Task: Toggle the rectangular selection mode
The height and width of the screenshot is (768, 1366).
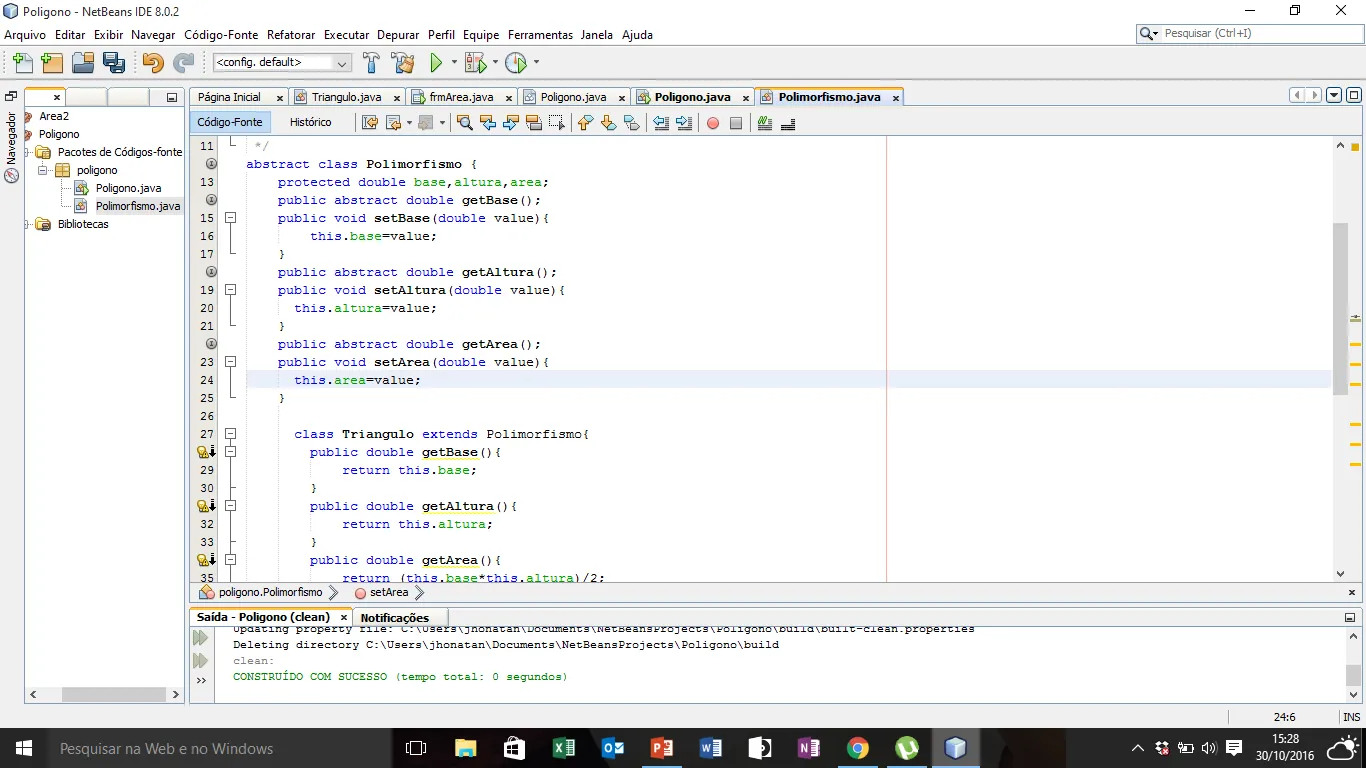Action: click(557, 123)
